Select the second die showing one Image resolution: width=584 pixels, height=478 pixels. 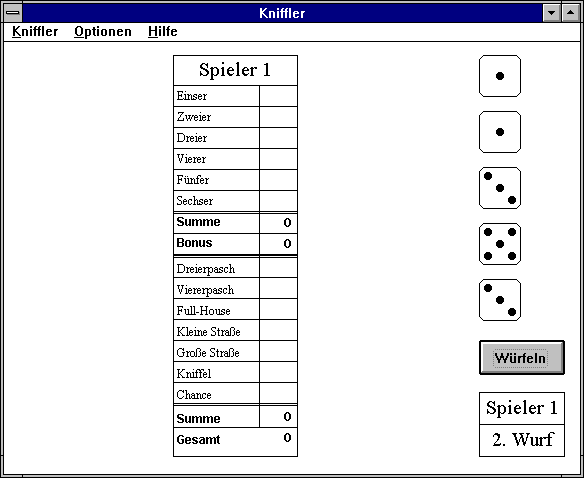(x=500, y=132)
